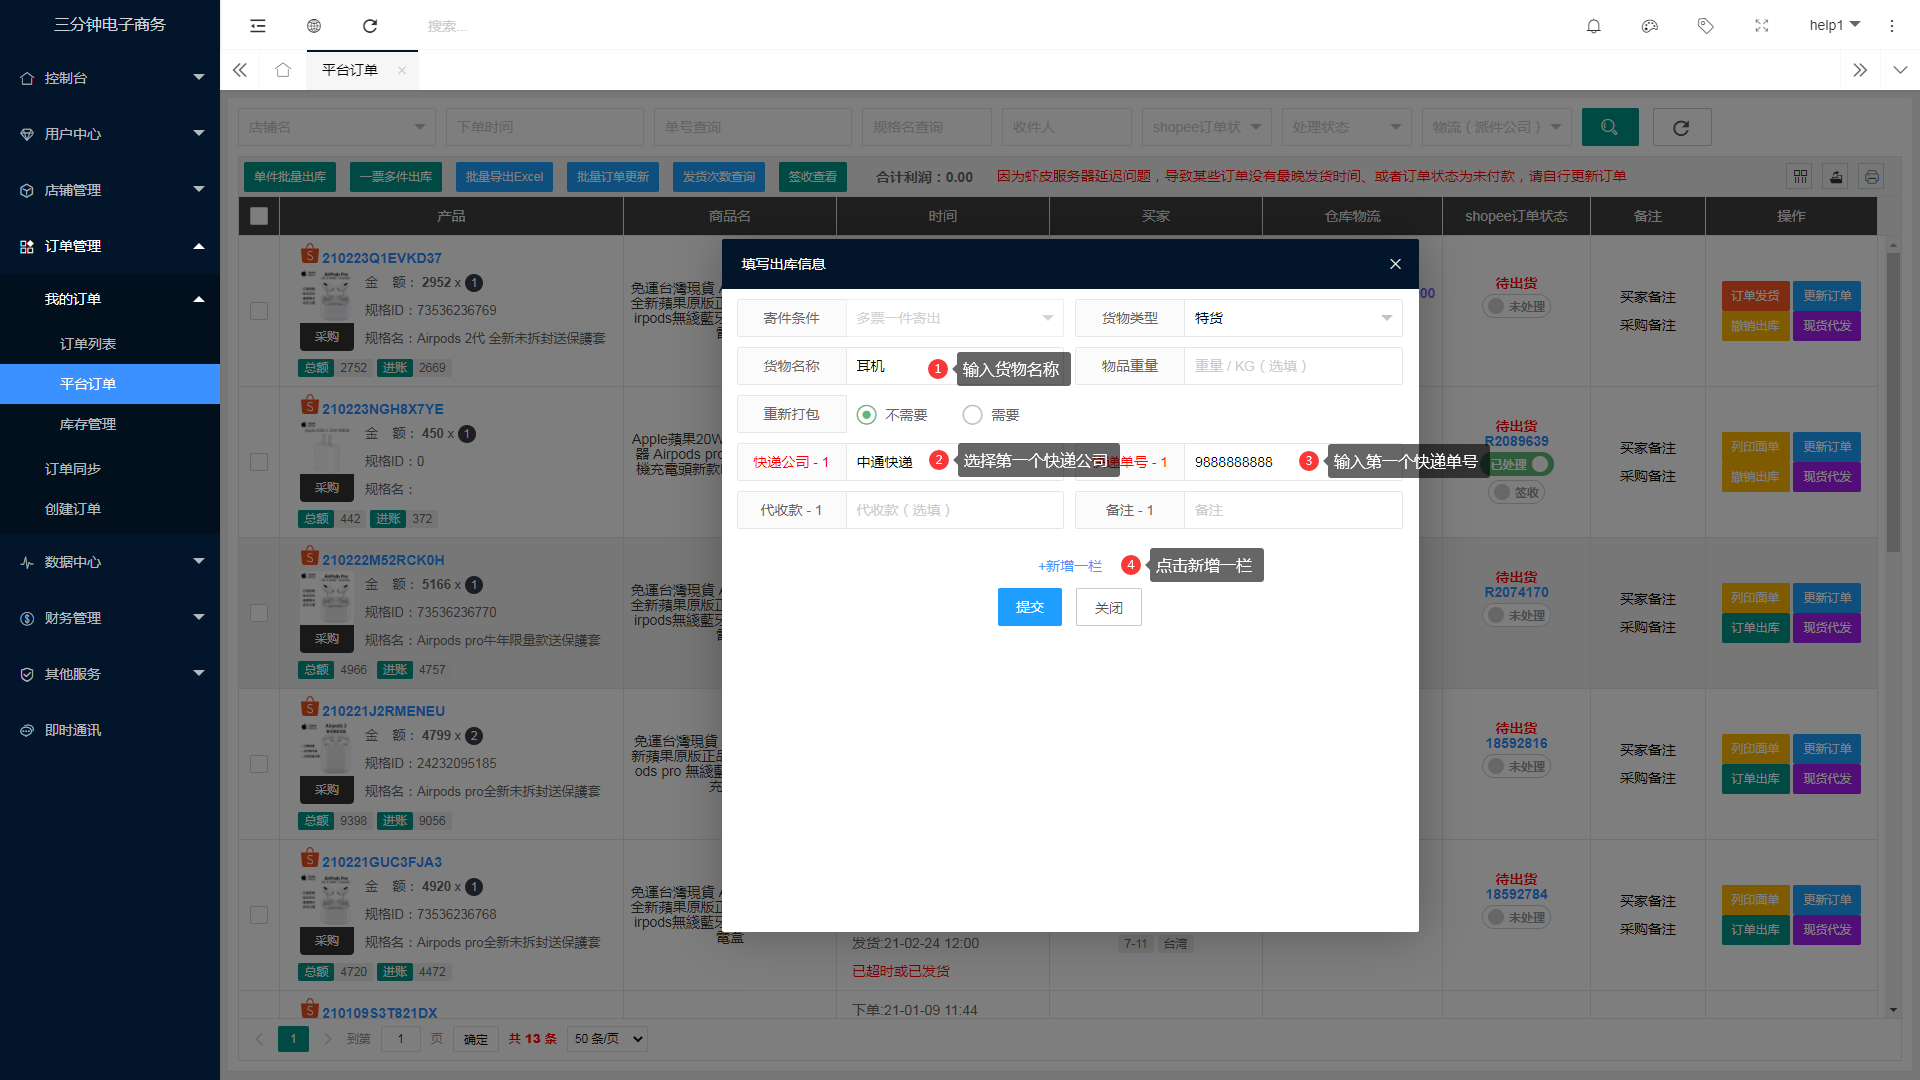1920x1080 pixels.
Task: Click the 物品重量 input field
Action: click(x=1292, y=366)
